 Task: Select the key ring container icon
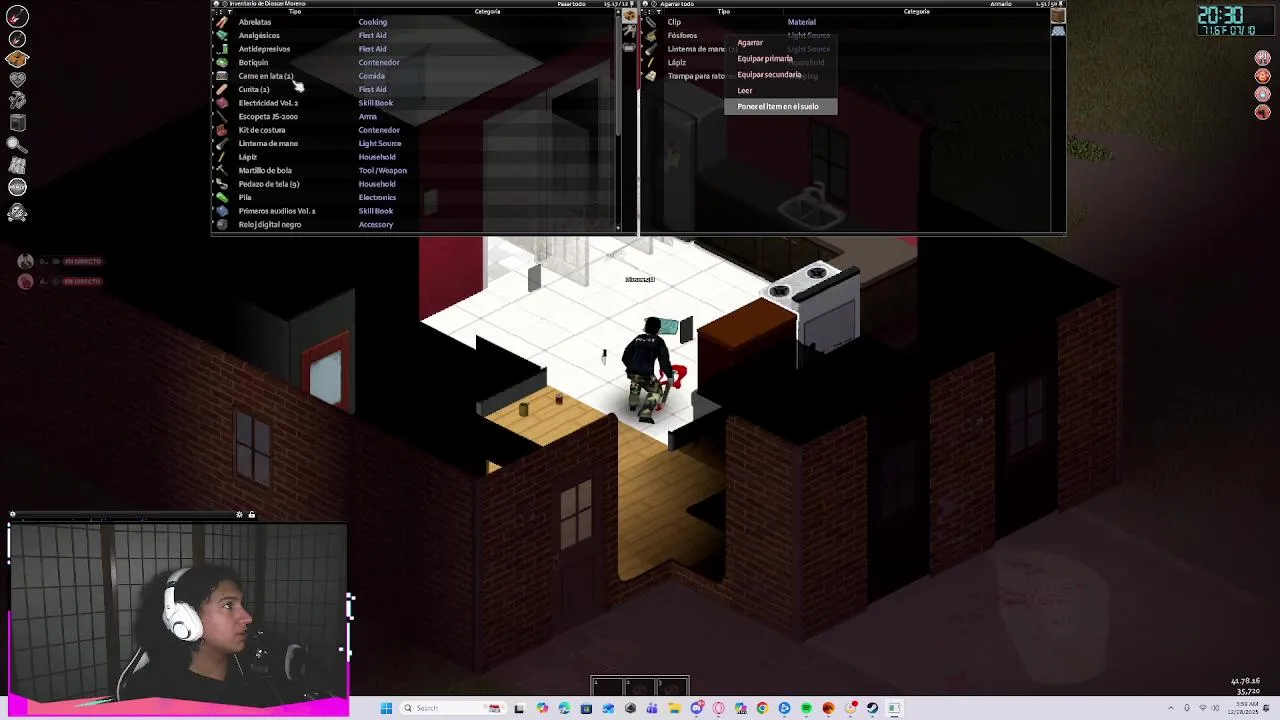click(x=629, y=33)
